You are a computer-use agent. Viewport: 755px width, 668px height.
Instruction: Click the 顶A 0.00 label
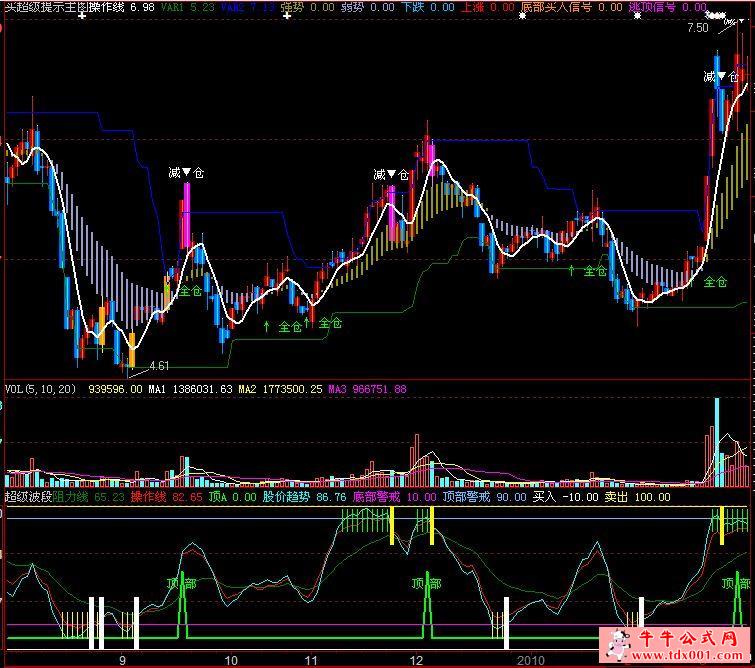(233, 497)
